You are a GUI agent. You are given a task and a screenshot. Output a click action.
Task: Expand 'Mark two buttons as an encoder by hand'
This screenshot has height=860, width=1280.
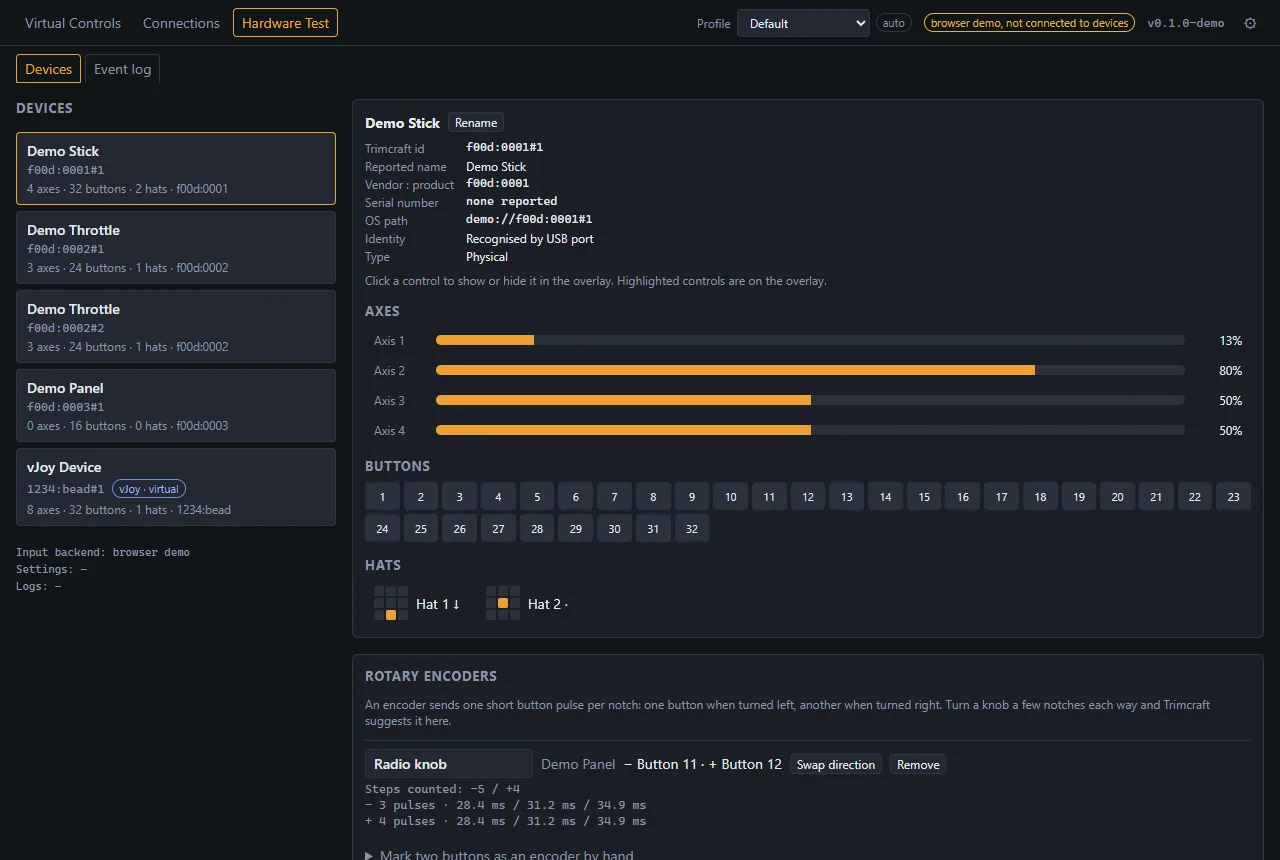(x=499, y=855)
